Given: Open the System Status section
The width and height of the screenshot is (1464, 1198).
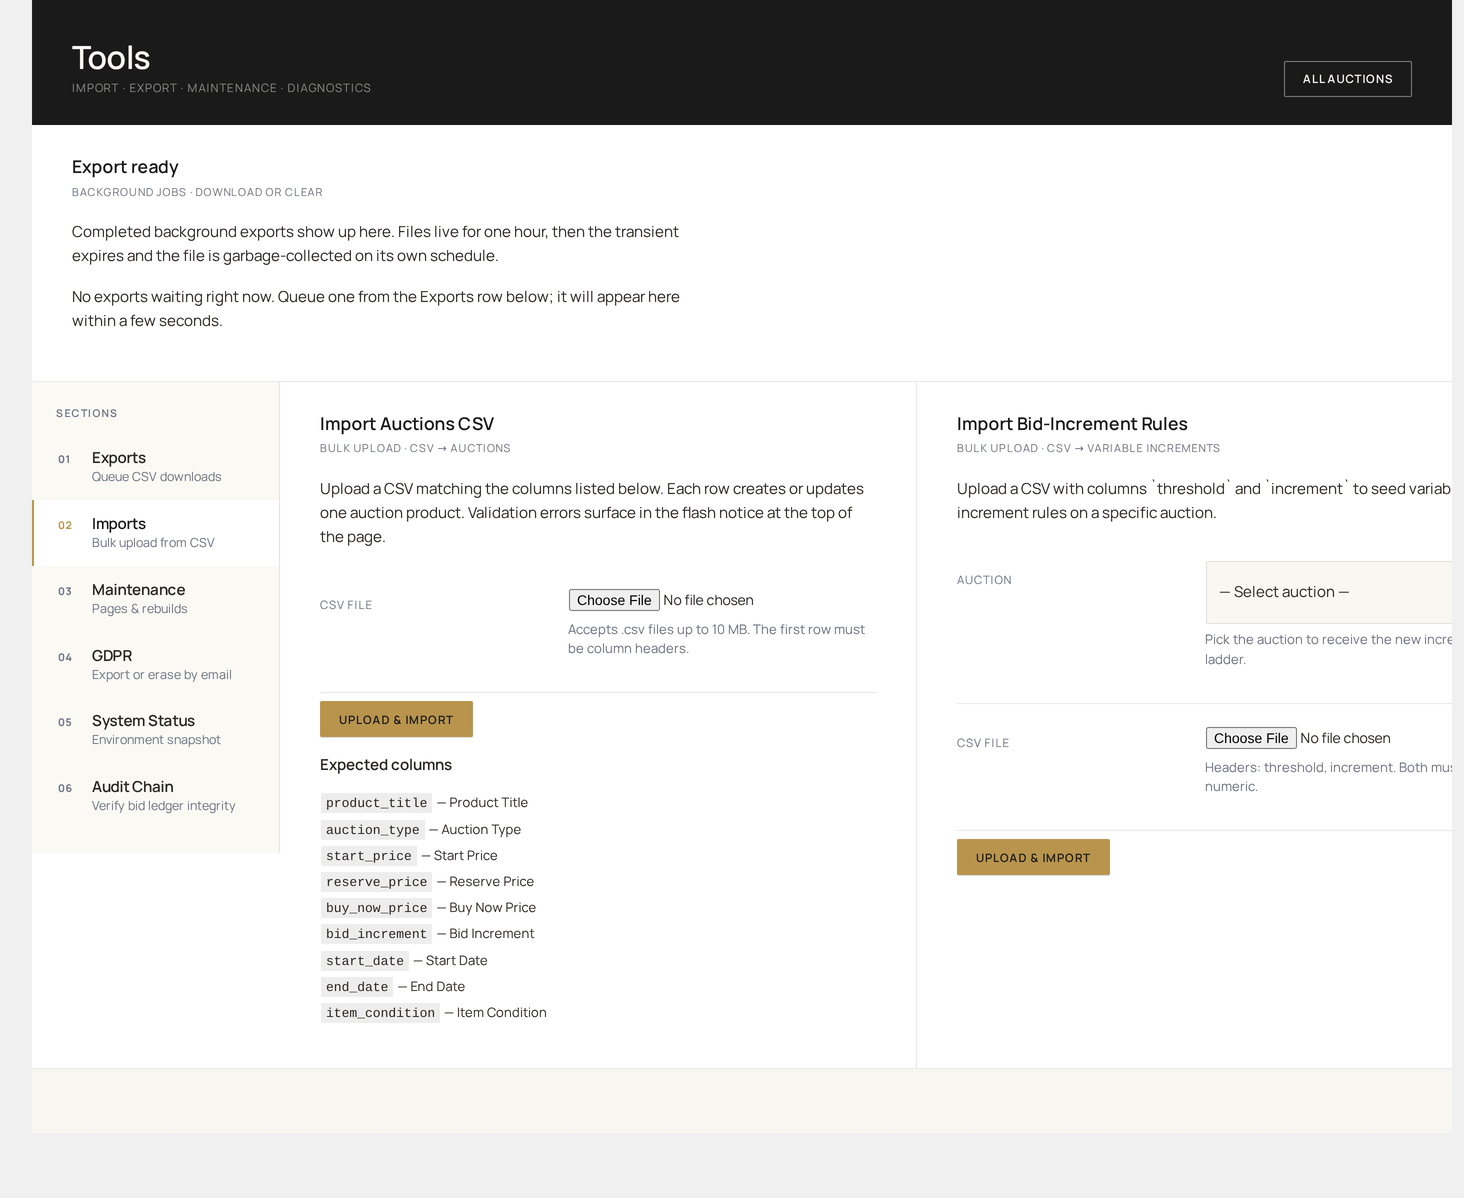Looking at the screenshot, I should 156,730.
